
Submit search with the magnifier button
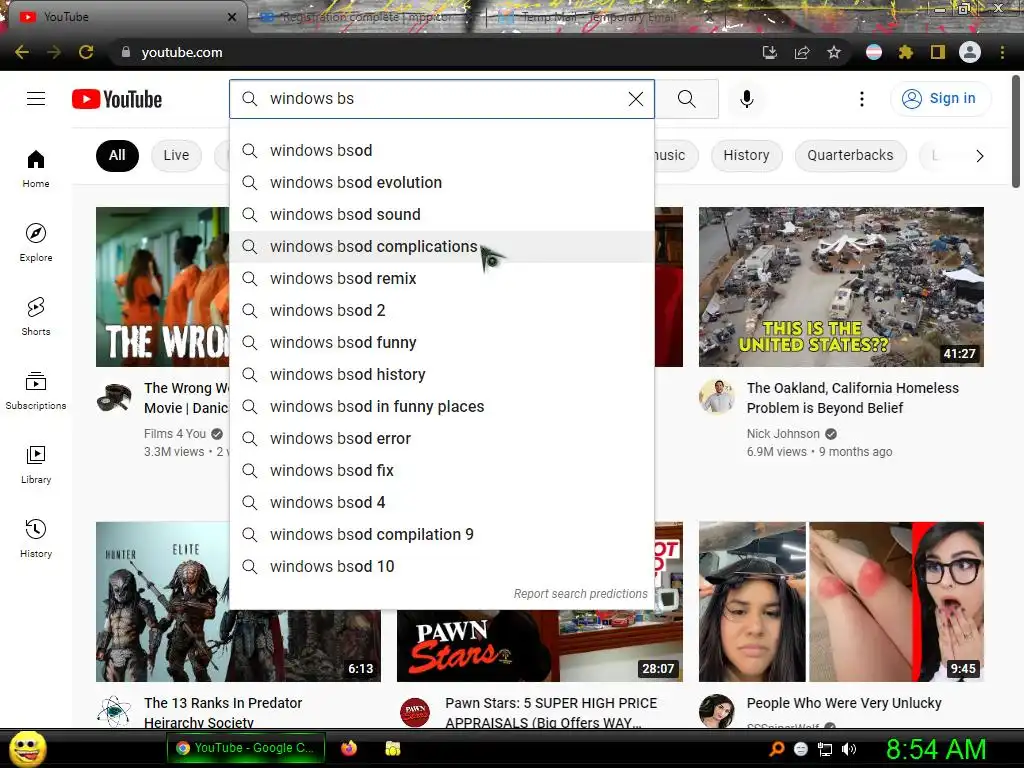tap(686, 99)
